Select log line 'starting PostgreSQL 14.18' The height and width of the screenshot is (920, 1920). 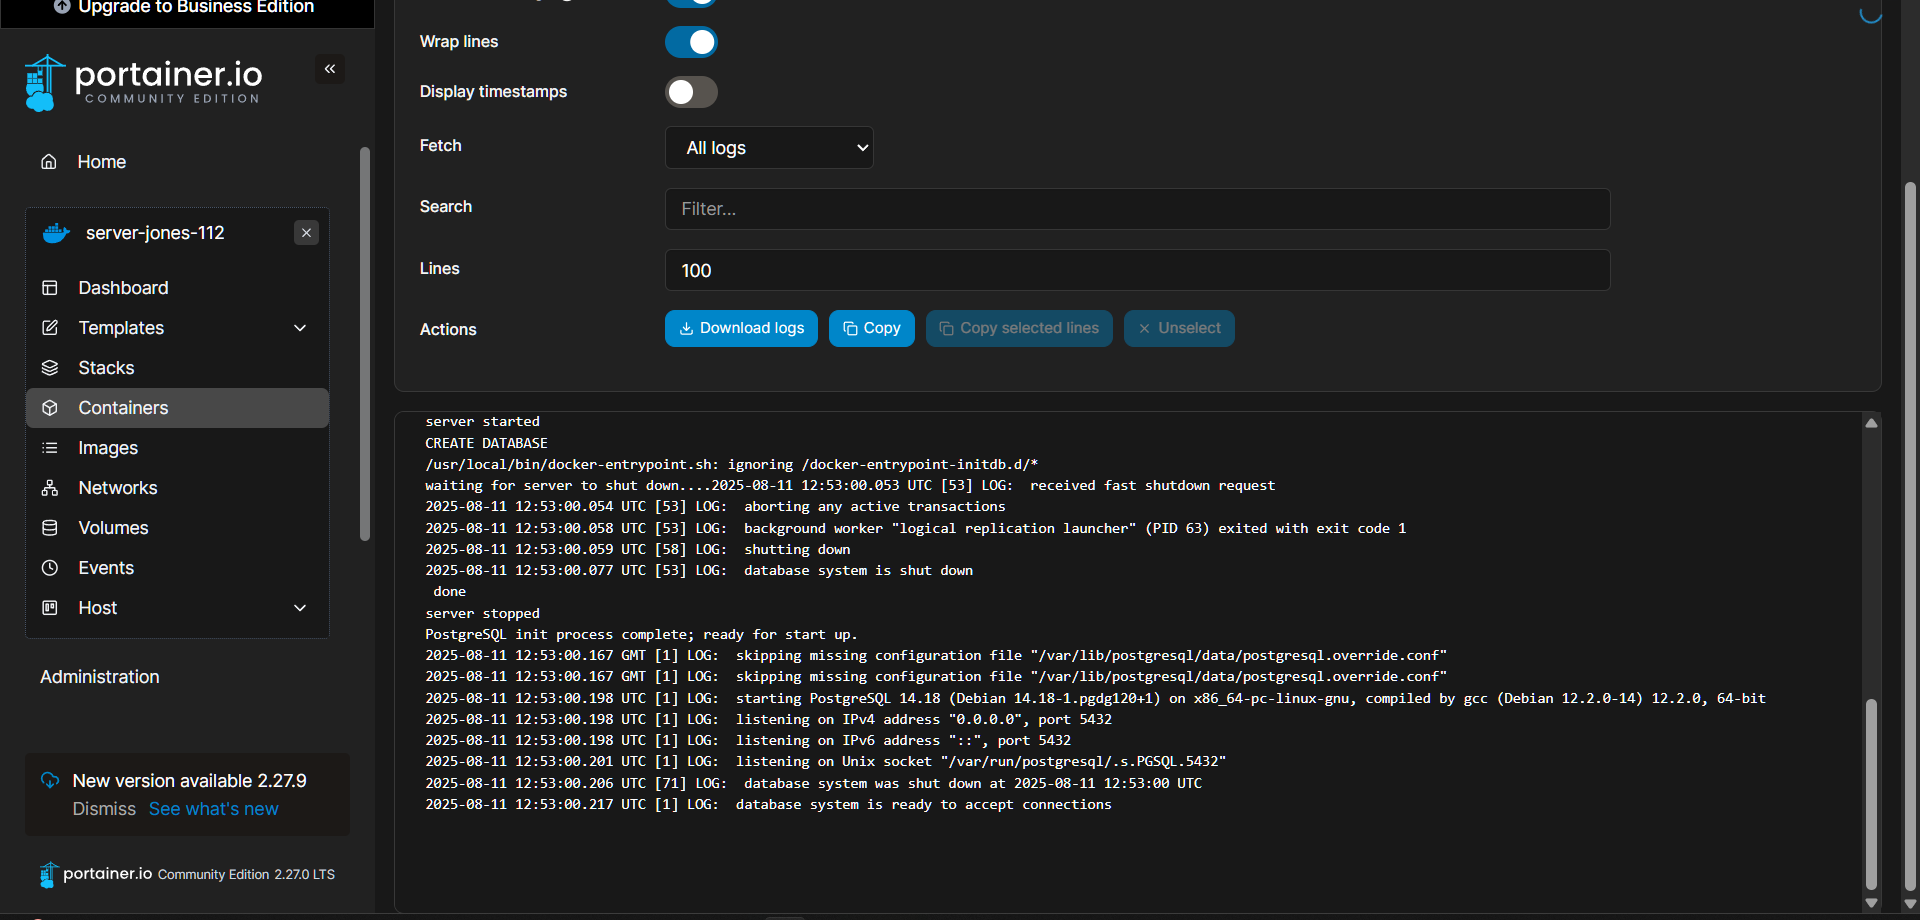1095,698
